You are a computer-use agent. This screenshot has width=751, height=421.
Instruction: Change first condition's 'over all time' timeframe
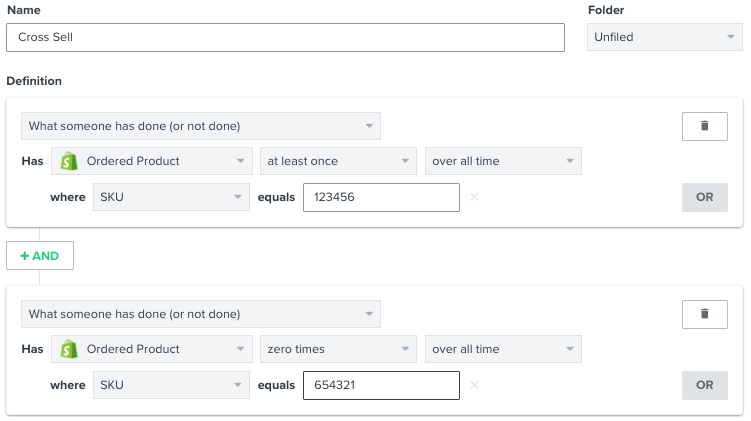(x=503, y=161)
